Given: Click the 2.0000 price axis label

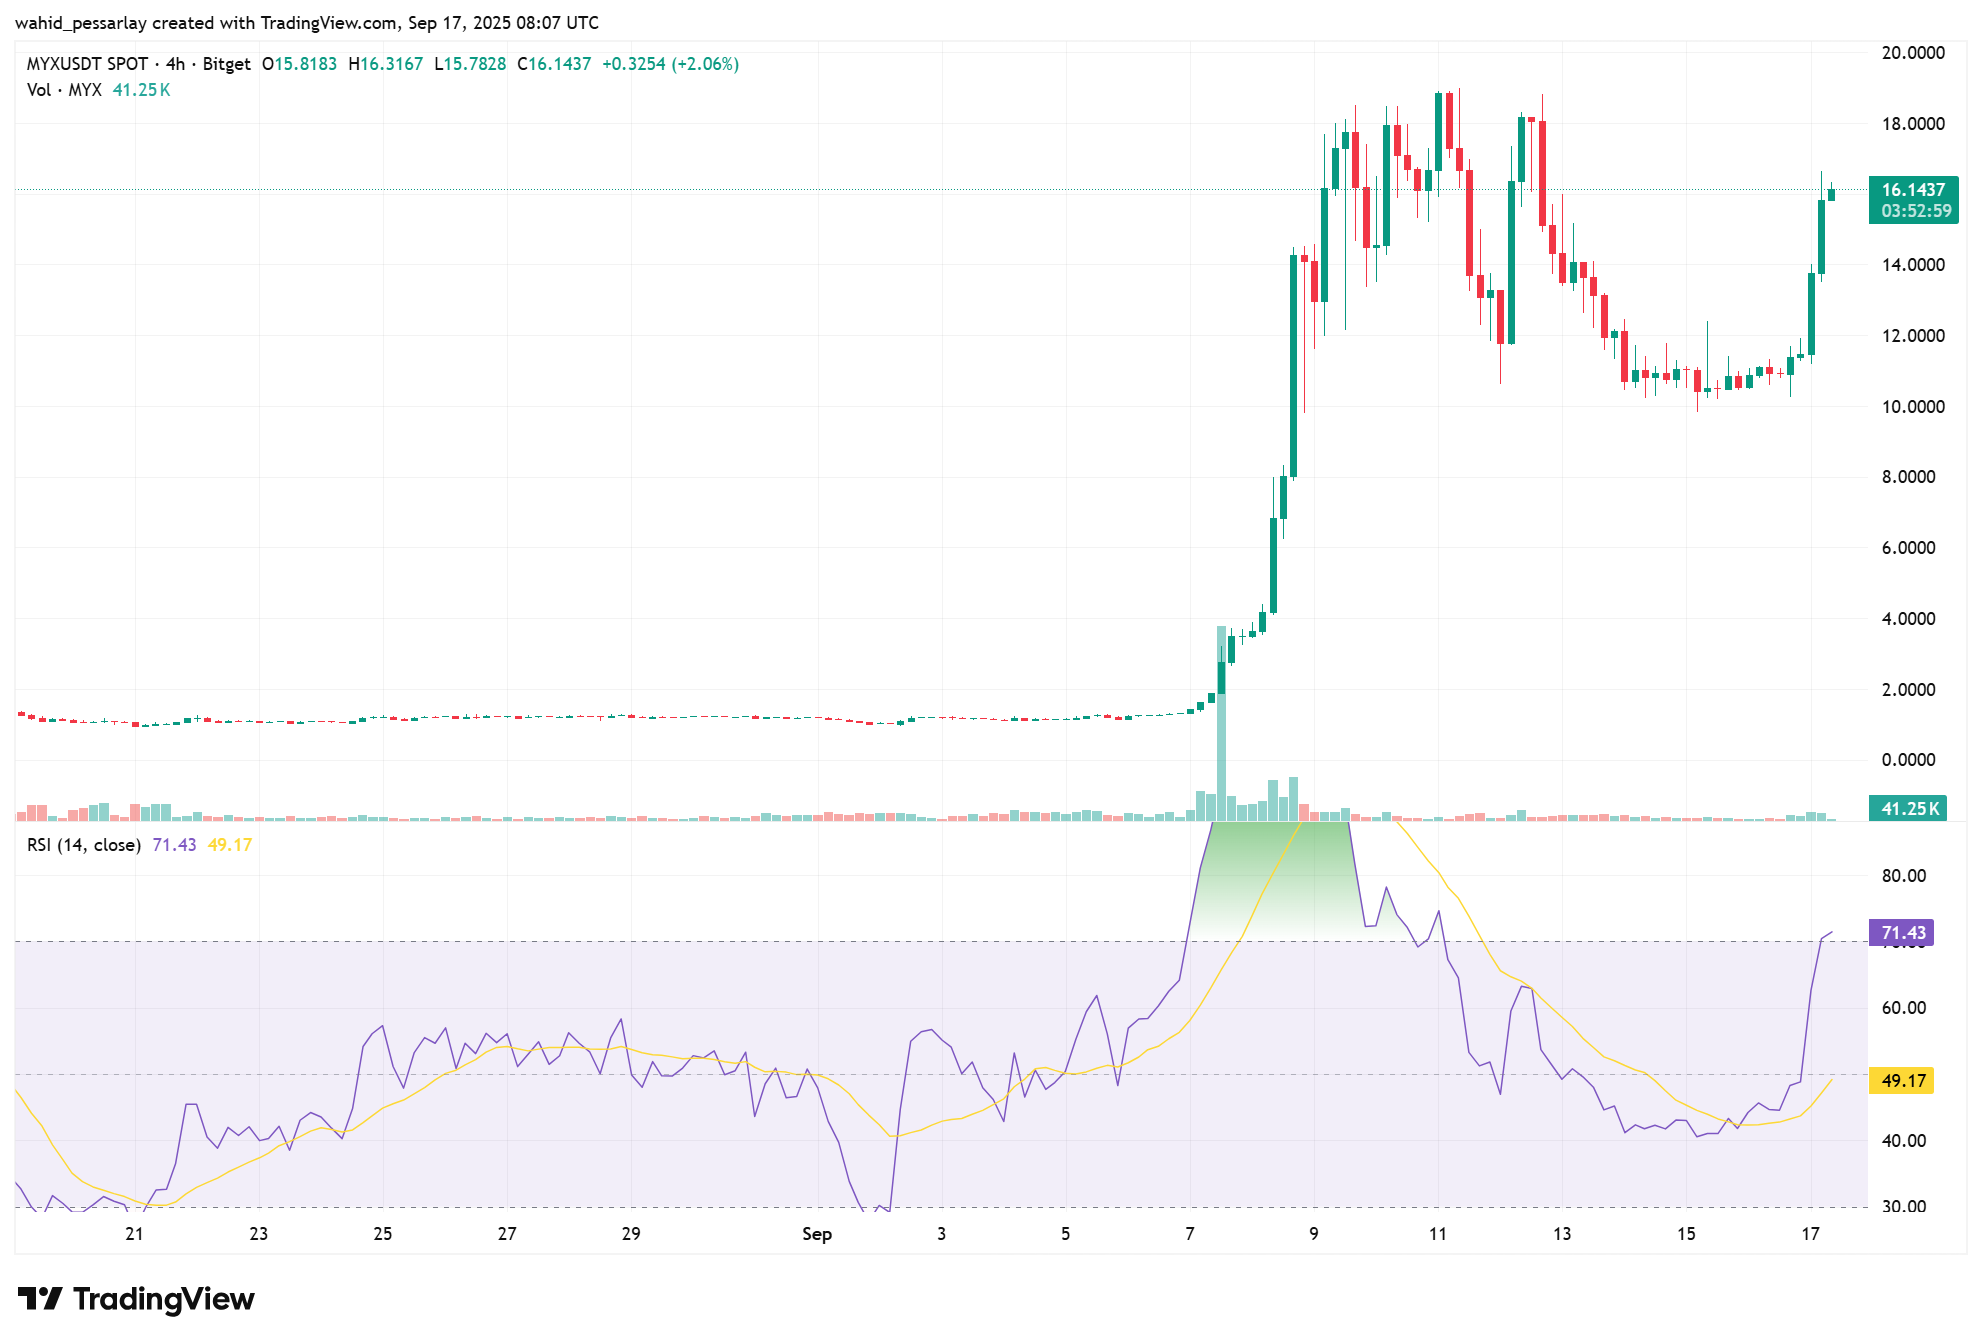Looking at the screenshot, I should click(1908, 690).
